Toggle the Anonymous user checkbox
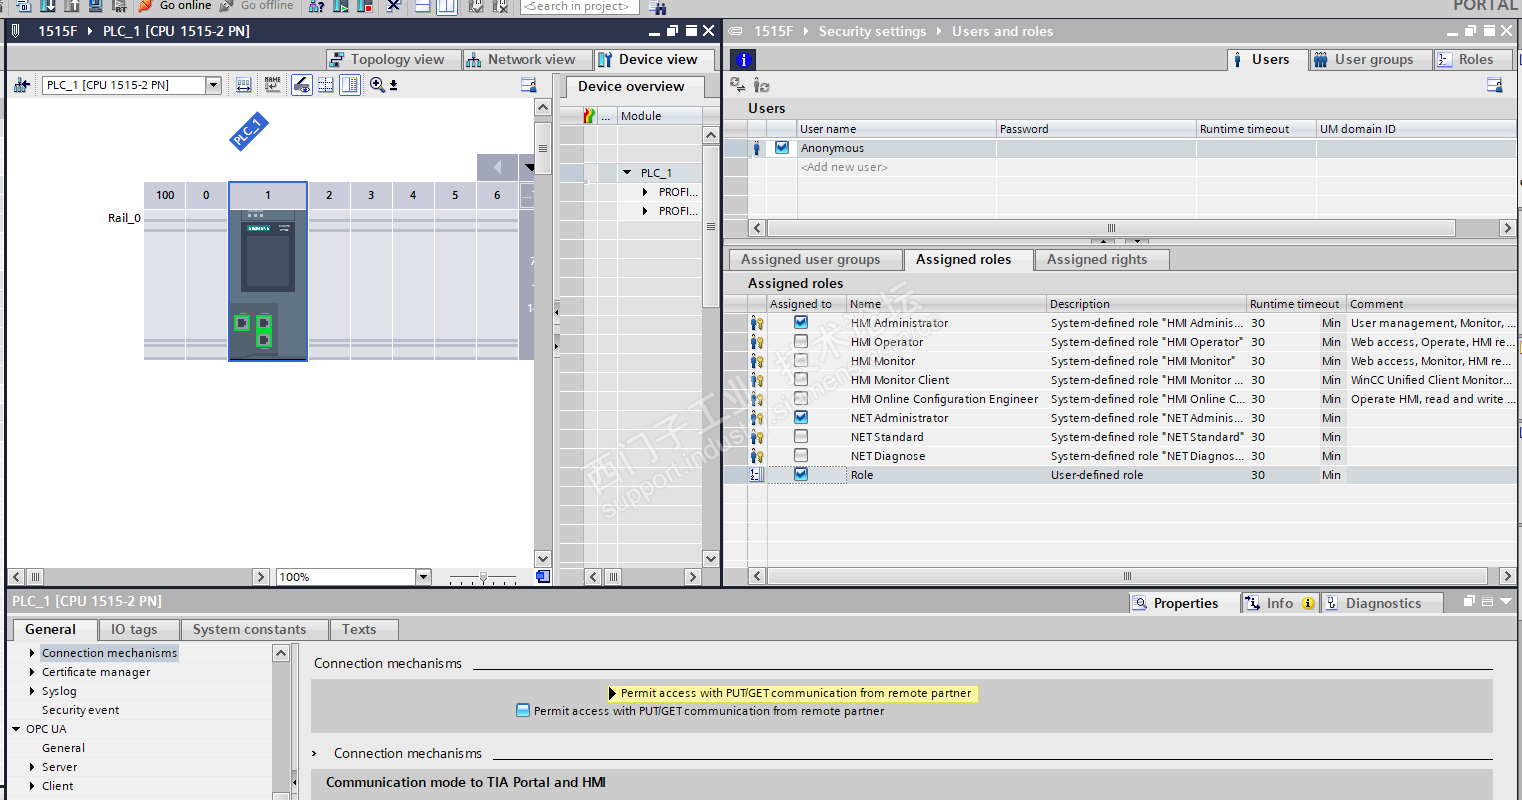 (782, 148)
